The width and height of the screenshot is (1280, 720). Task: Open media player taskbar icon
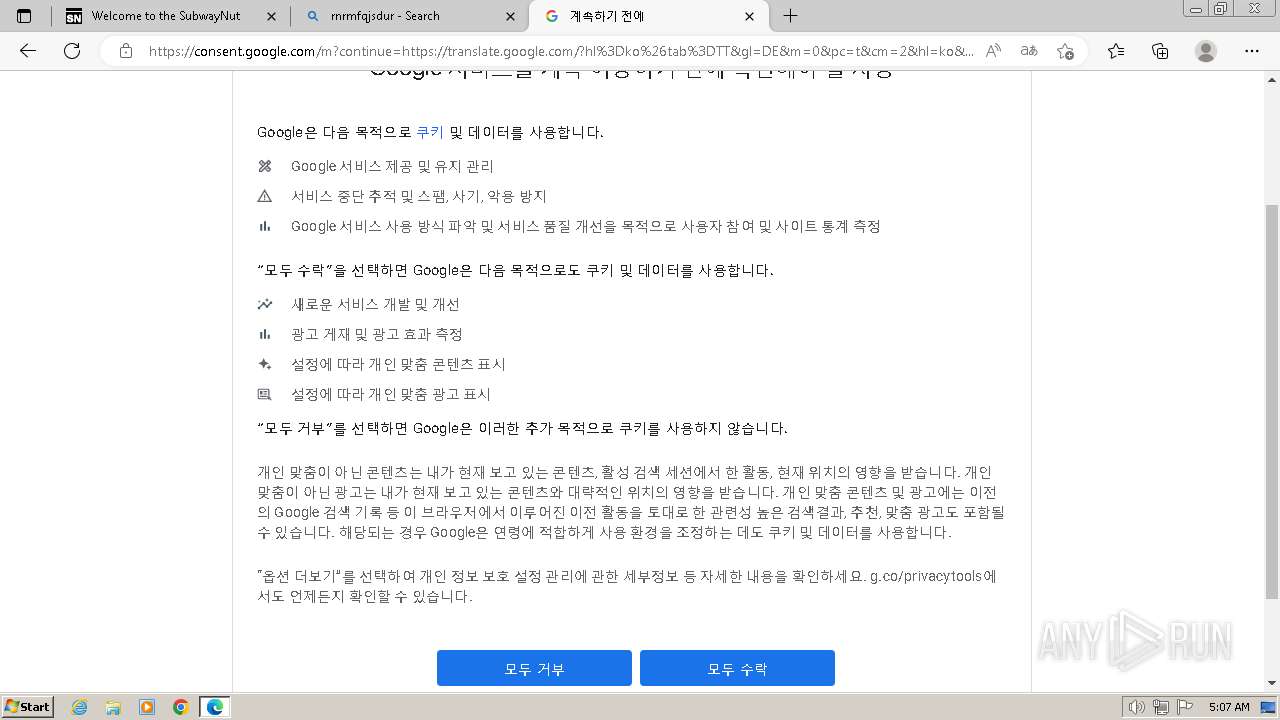[x=147, y=707]
